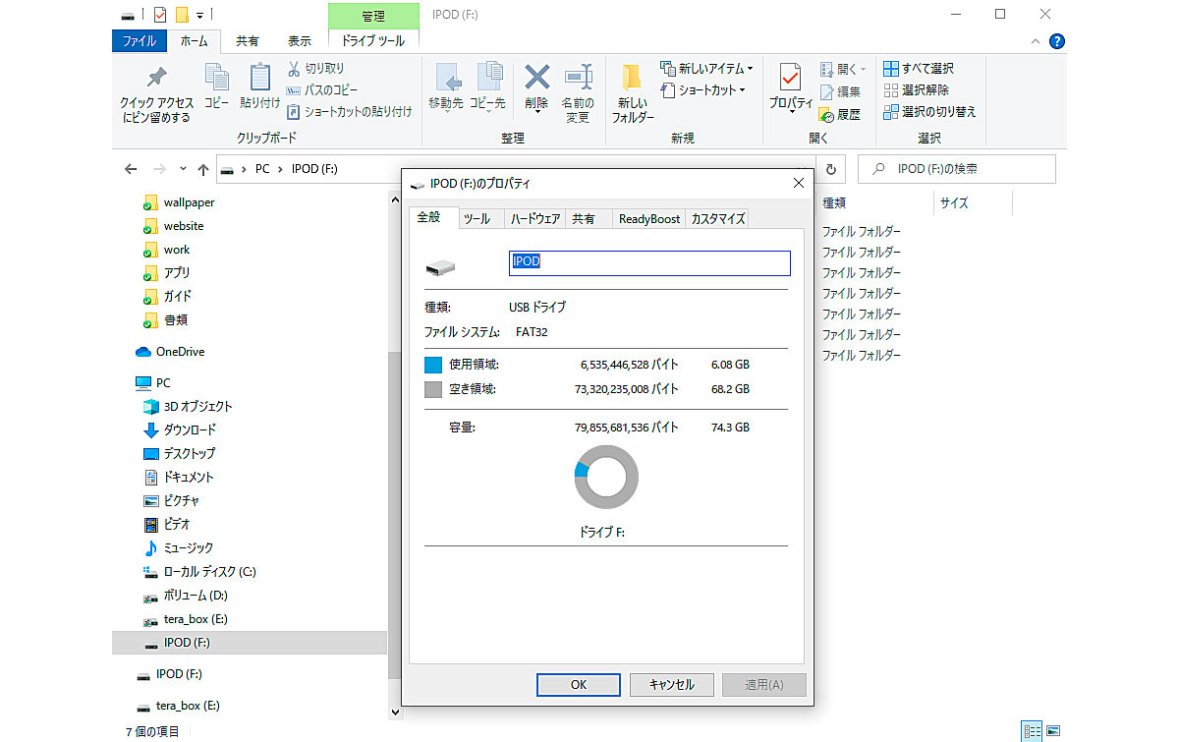Click the キャンセル button

point(671,685)
